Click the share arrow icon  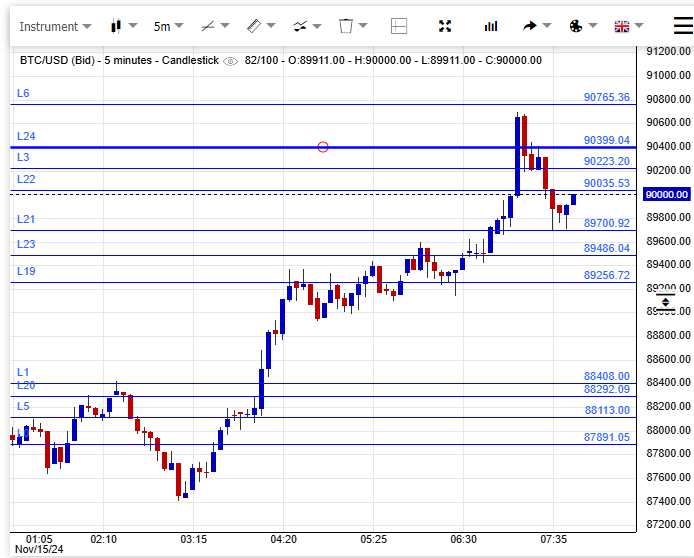click(x=529, y=26)
